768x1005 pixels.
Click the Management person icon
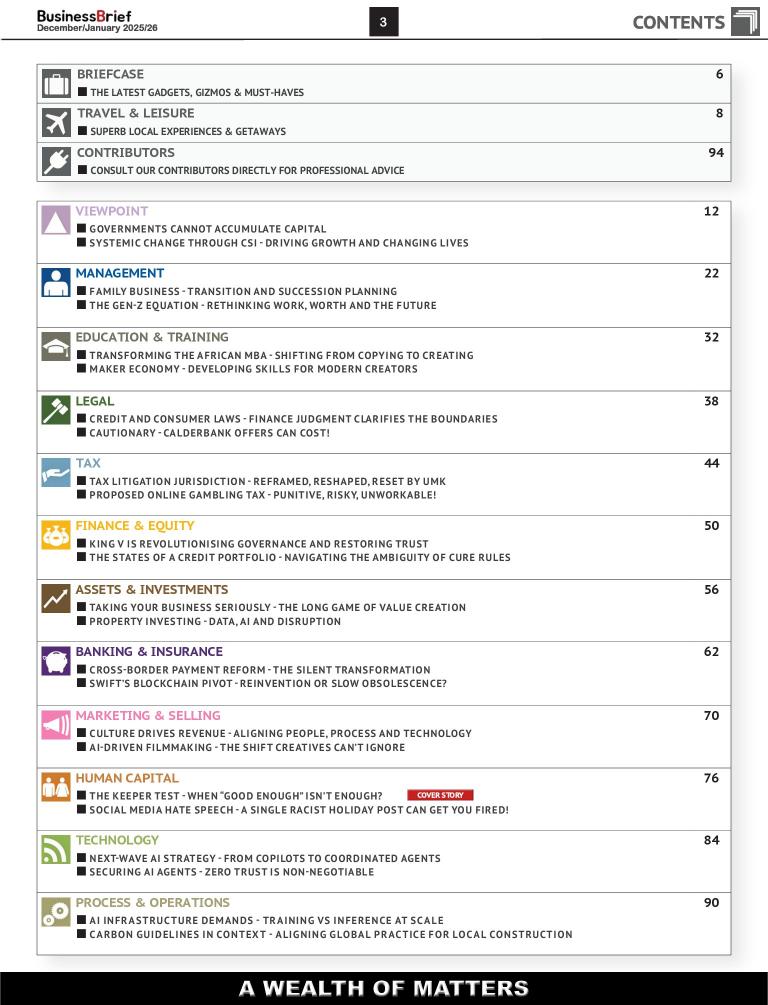tap(56, 282)
